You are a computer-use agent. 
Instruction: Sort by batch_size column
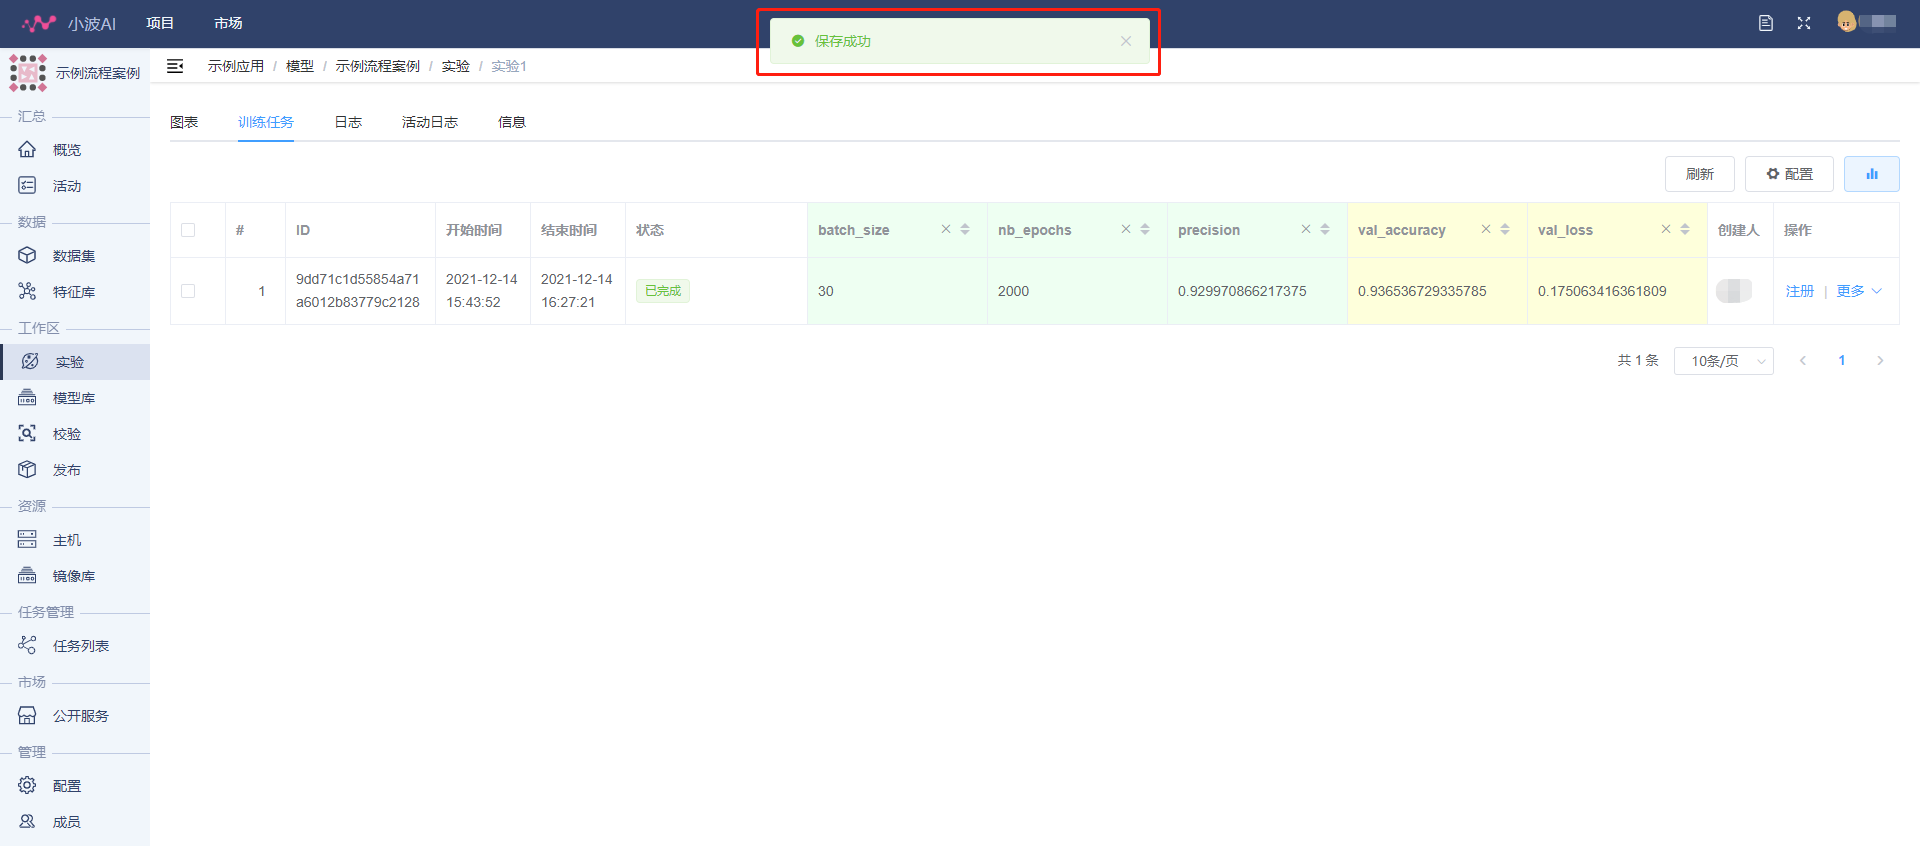[965, 230]
